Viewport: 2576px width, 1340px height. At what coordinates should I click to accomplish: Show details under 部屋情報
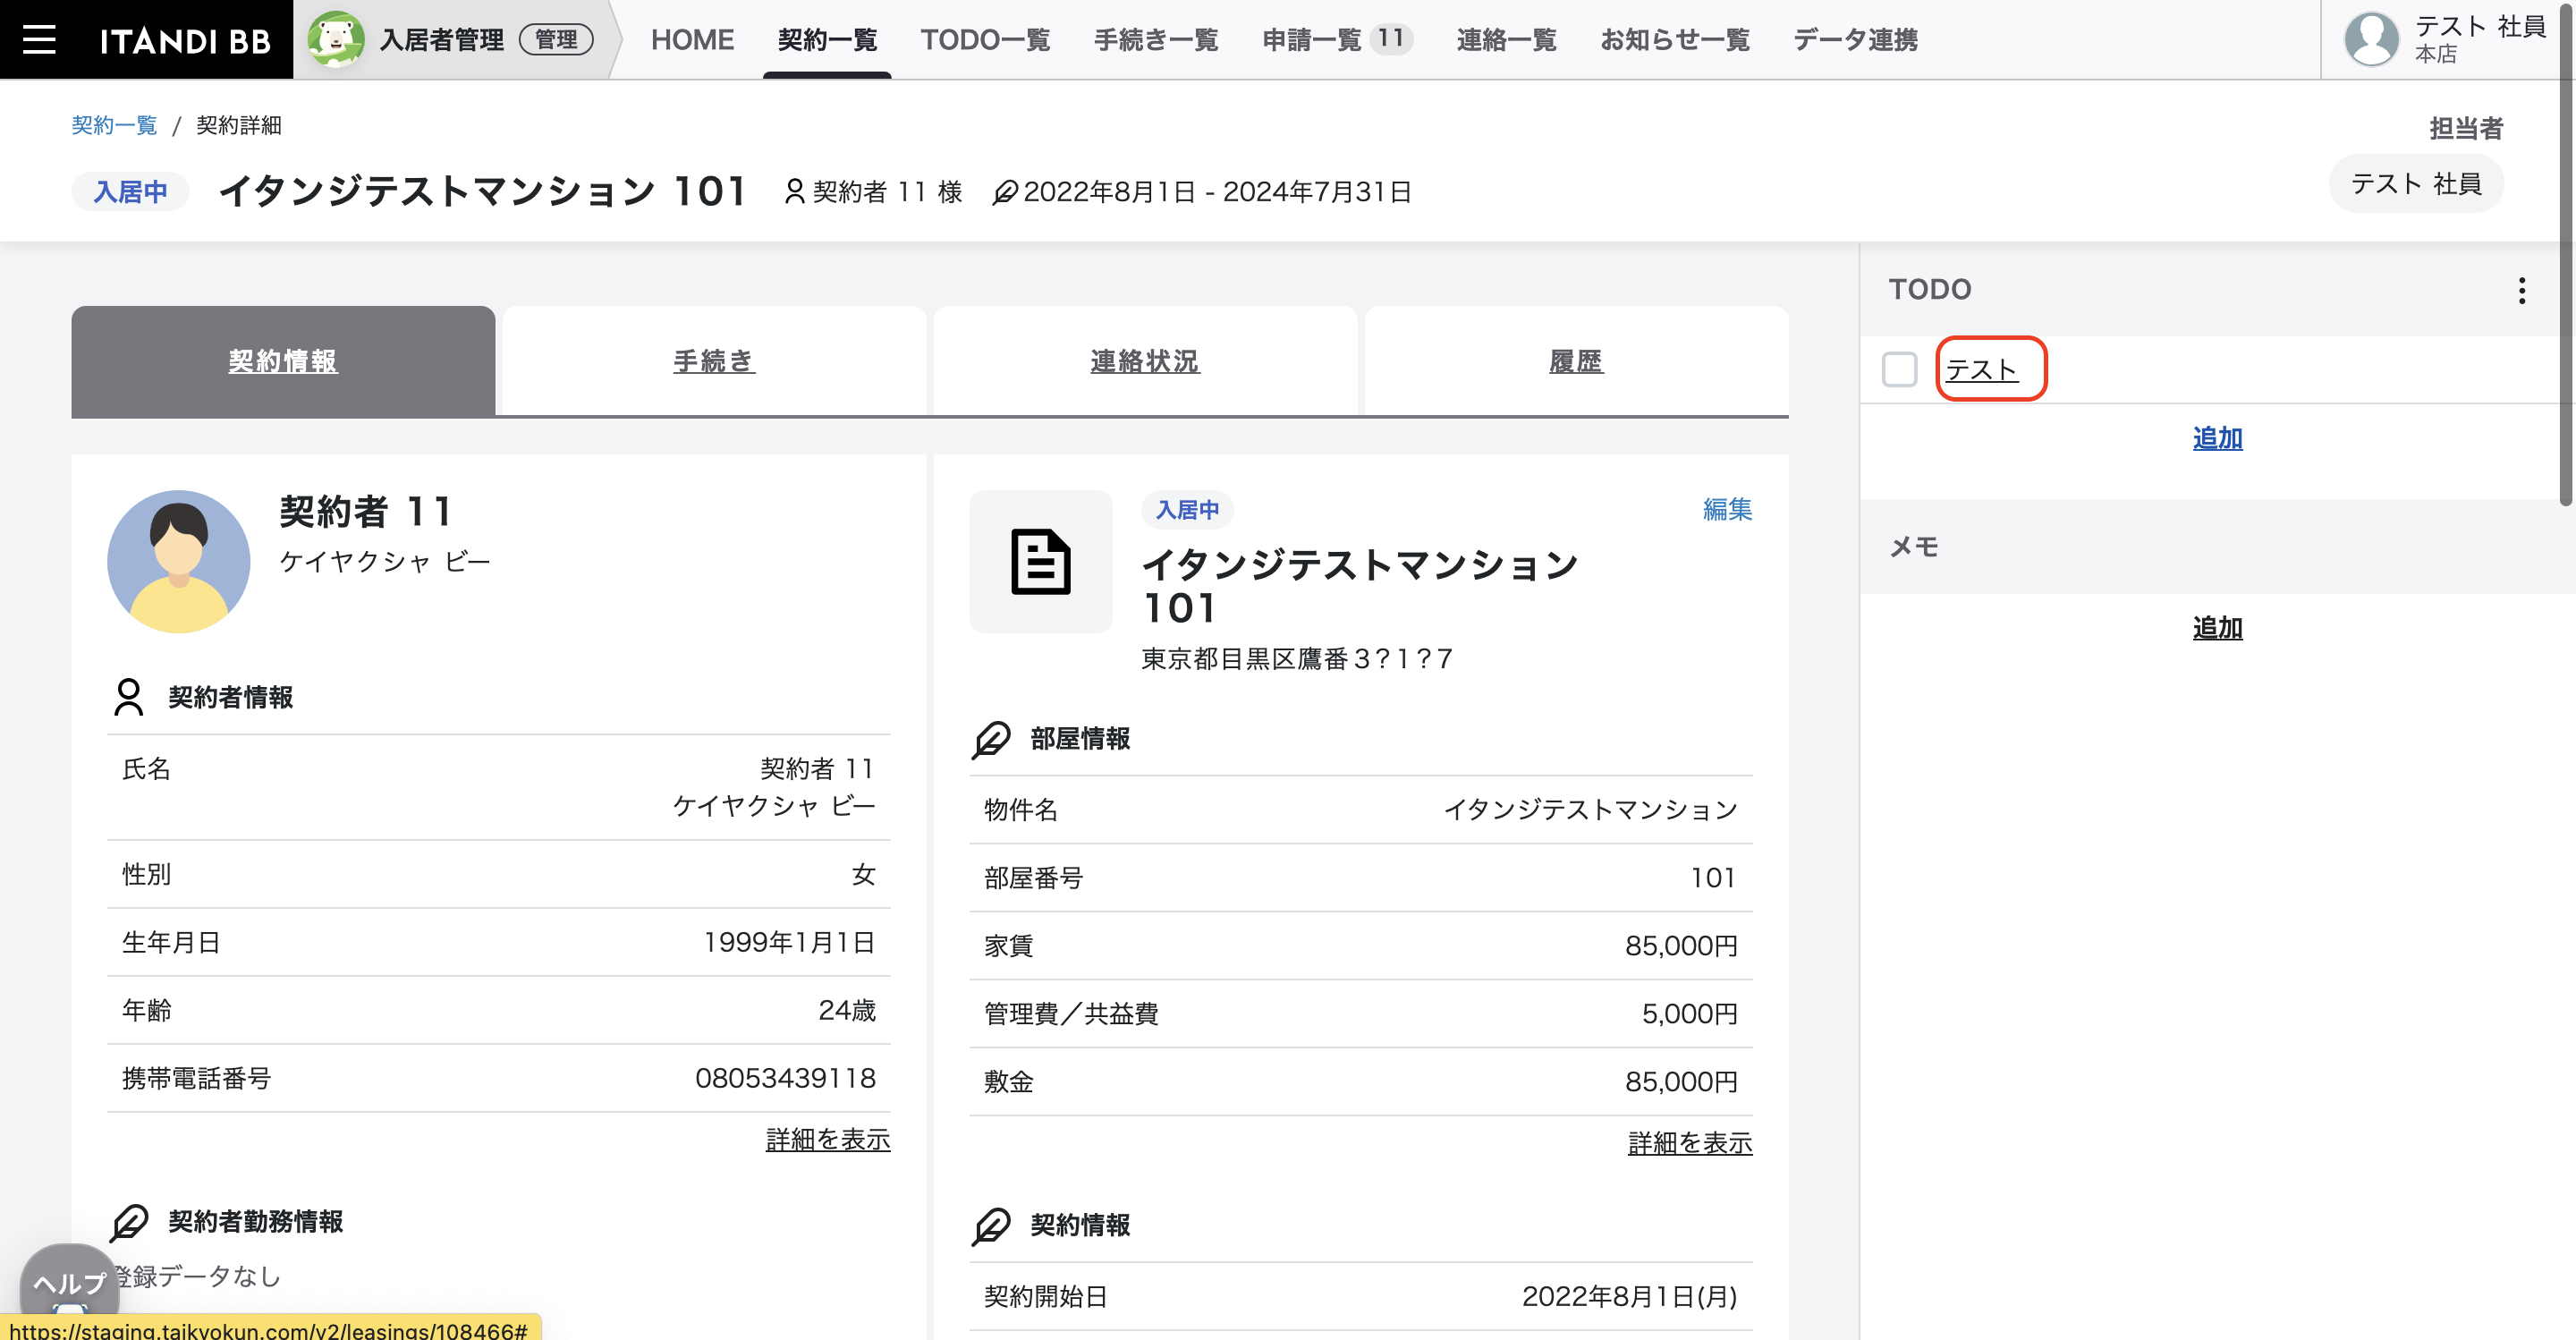1690,1143
